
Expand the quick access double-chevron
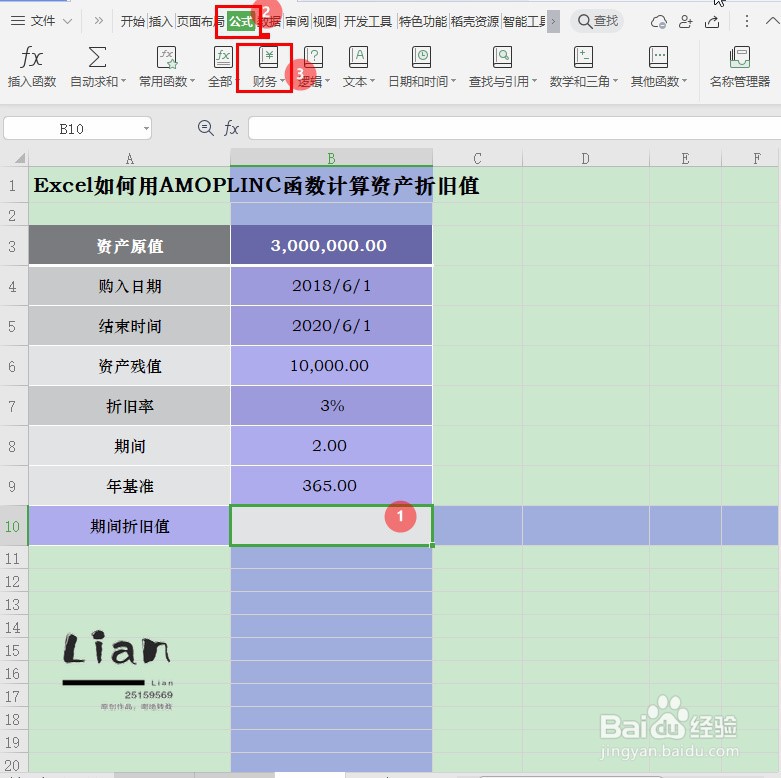[99, 21]
